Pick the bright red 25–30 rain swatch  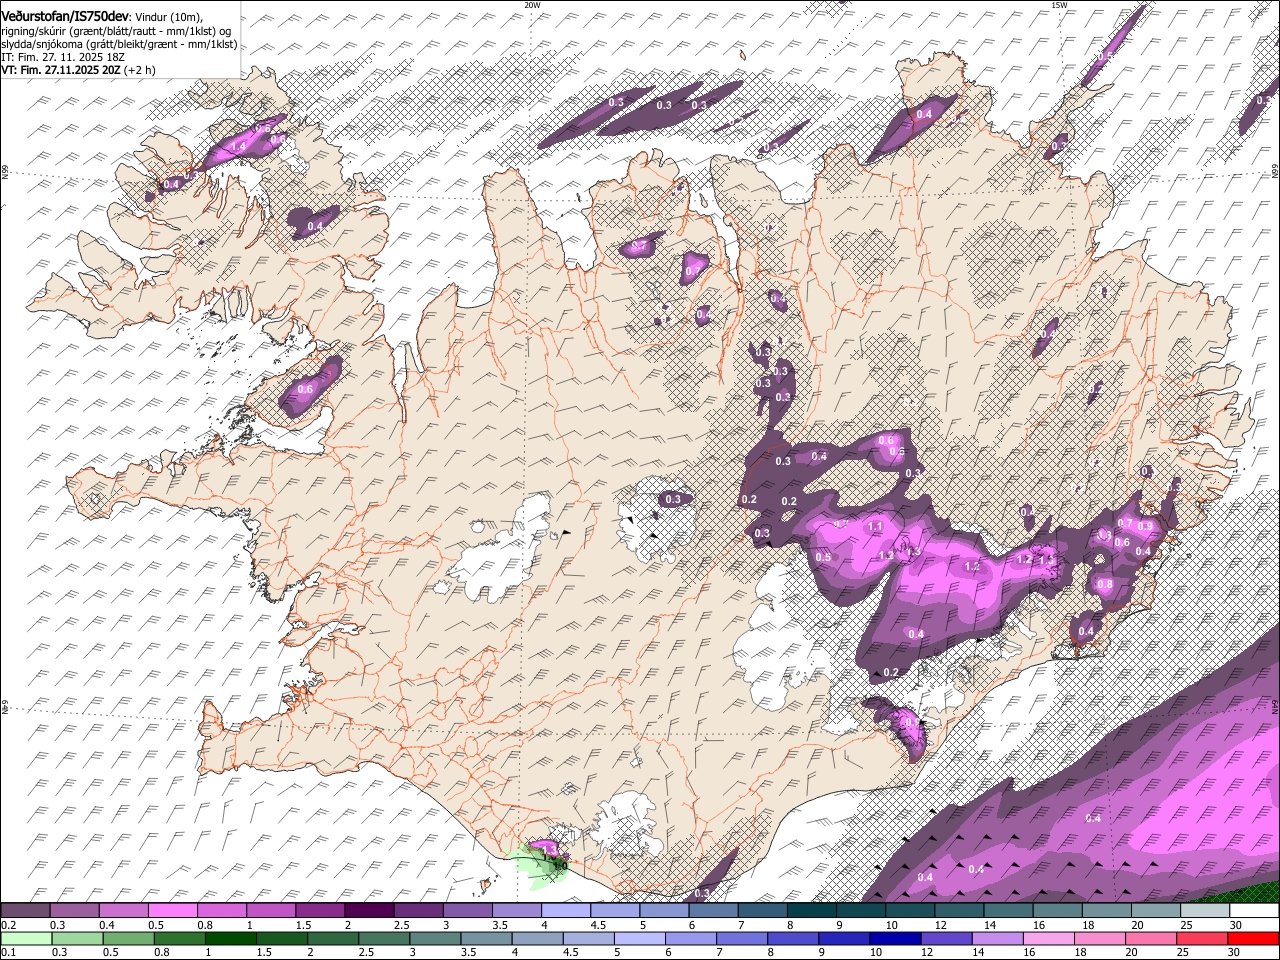coord(1252,939)
